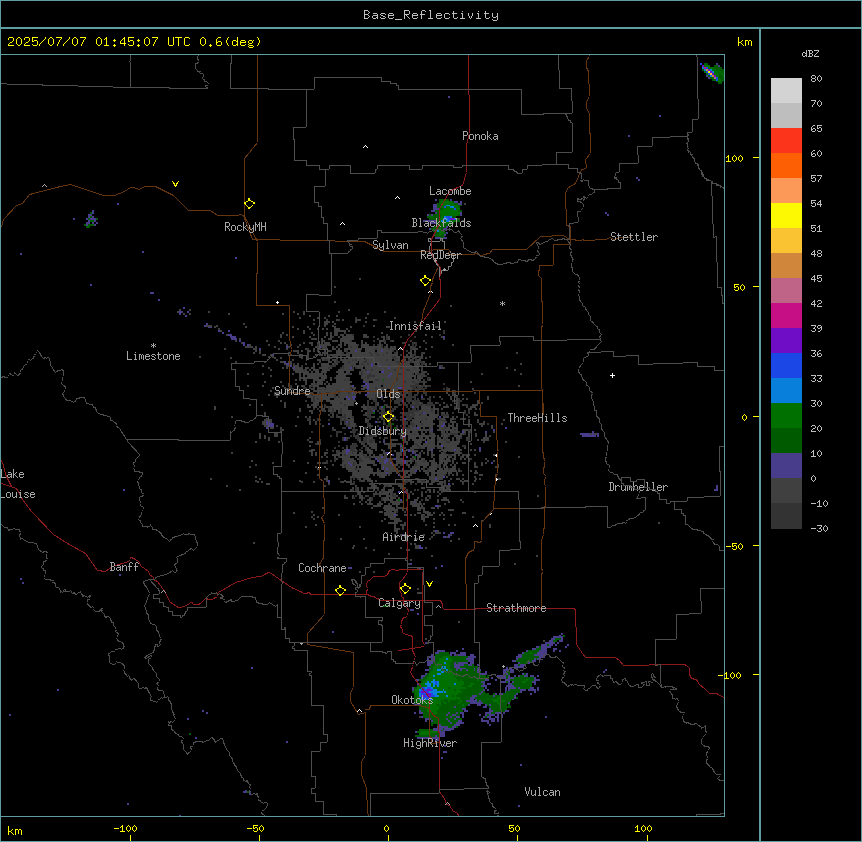Click the Banff label
Viewport: 862px width, 842px height.
(x=124, y=567)
